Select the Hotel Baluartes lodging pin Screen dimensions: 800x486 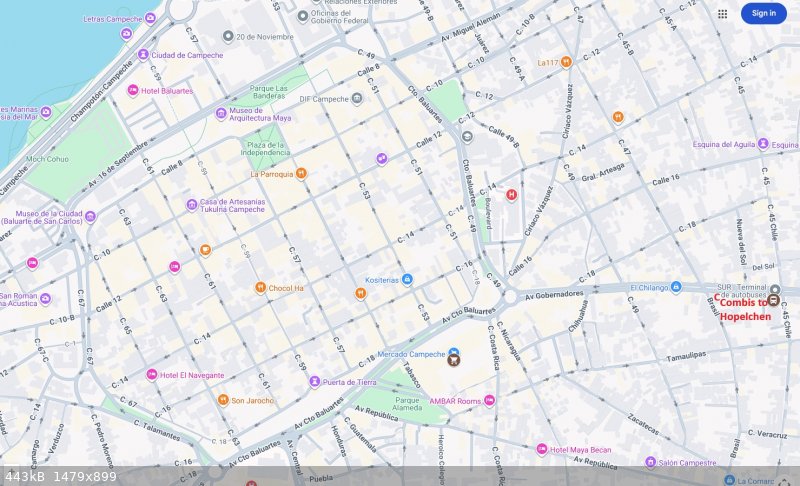coord(133,90)
